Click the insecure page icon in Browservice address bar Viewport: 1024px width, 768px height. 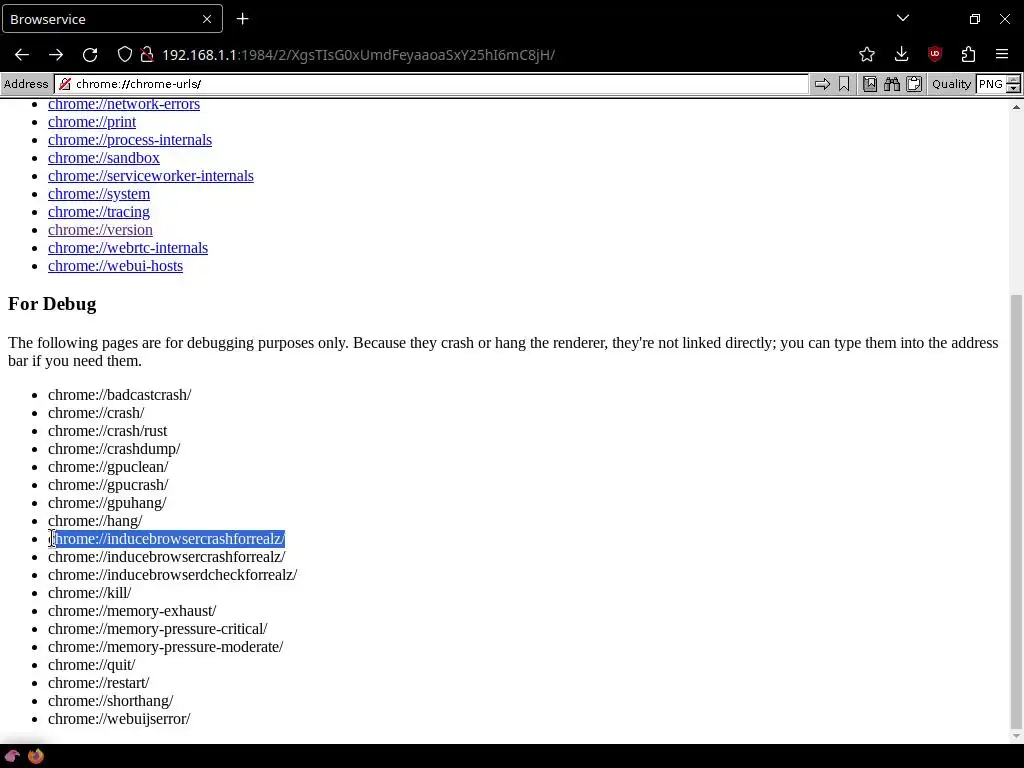[x=65, y=84]
